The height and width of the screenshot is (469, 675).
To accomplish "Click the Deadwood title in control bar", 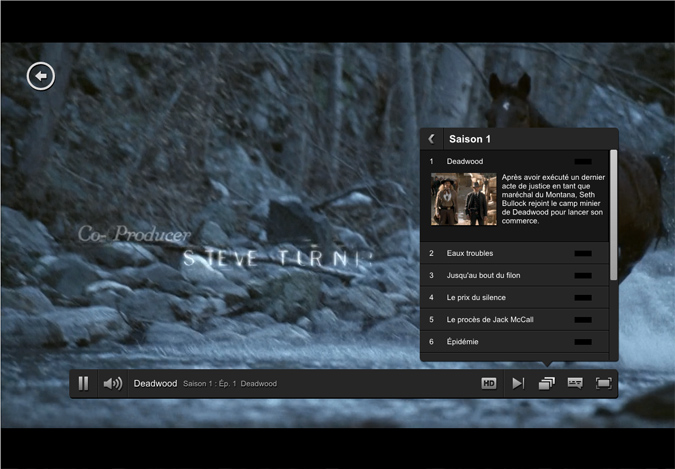I will [155, 383].
